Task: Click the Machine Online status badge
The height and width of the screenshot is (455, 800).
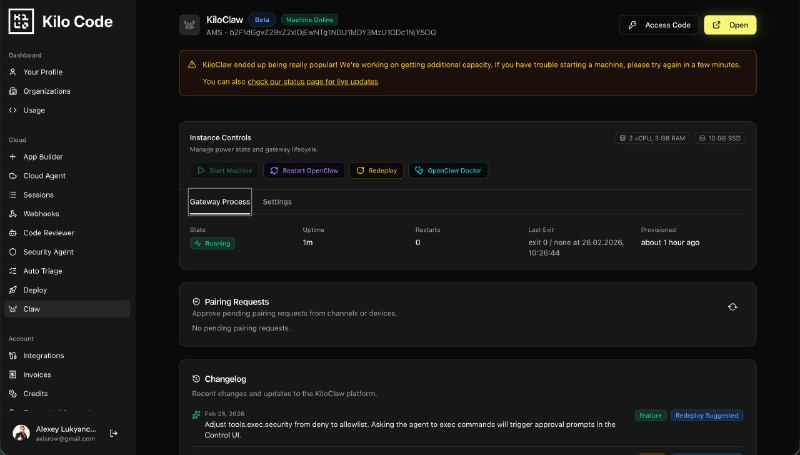Action: point(309,20)
